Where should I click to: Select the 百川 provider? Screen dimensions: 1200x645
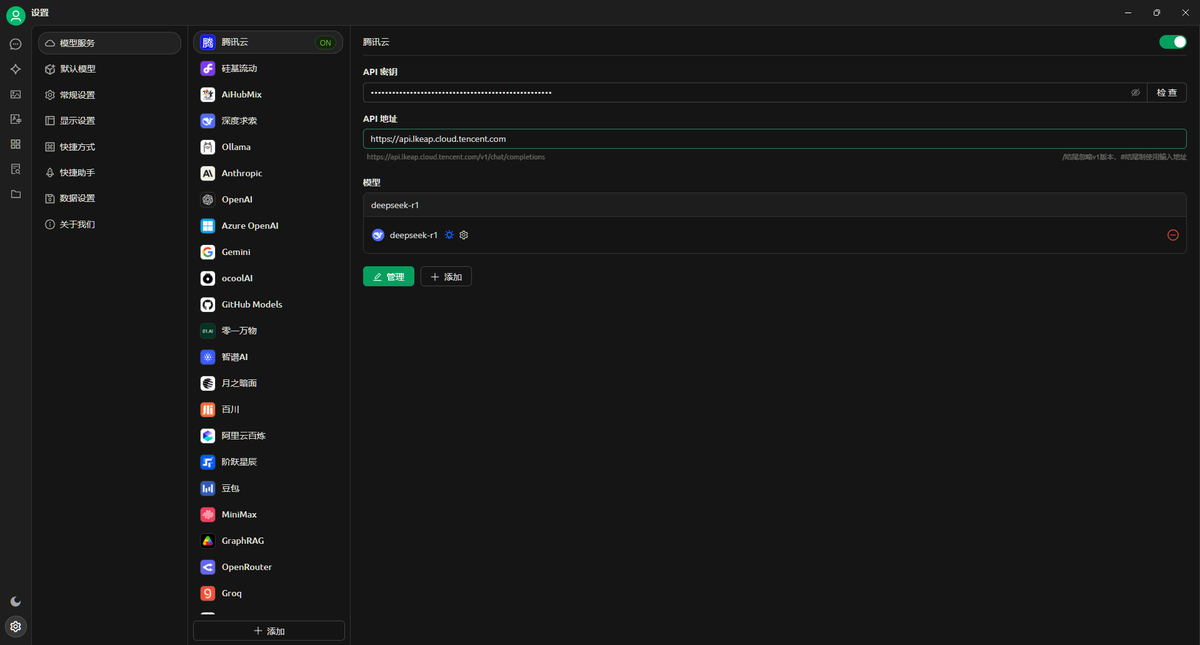(268, 409)
